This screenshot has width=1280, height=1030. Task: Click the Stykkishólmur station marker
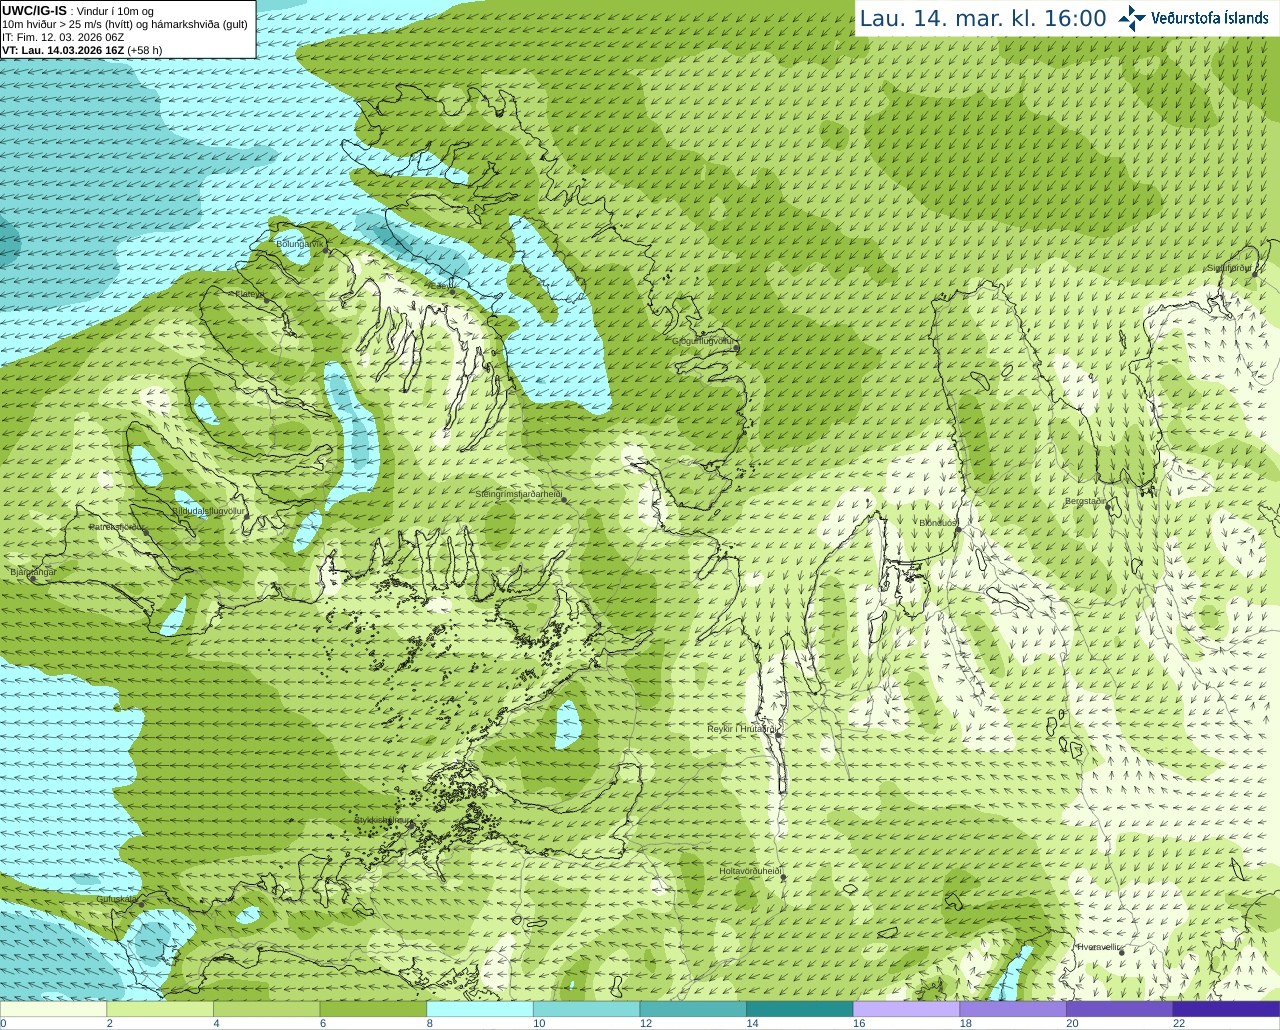tap(409, 825)
